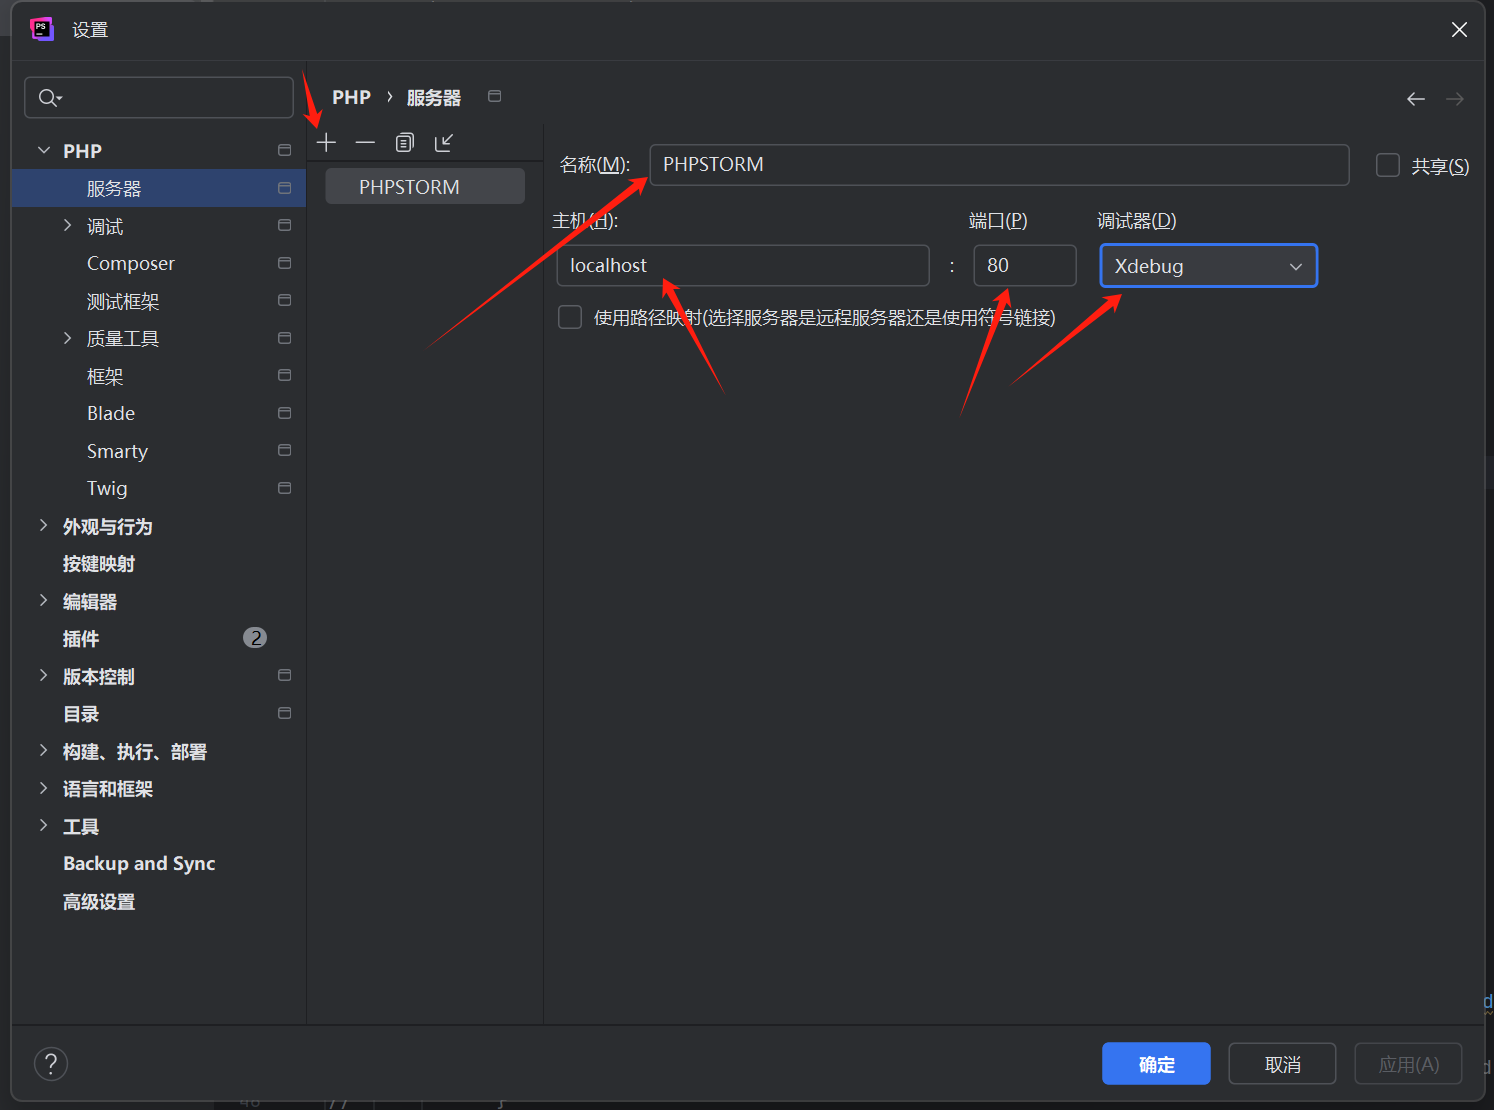Import server configuration using arrow icon
1494x1110 pixels.
pos(444,143)
